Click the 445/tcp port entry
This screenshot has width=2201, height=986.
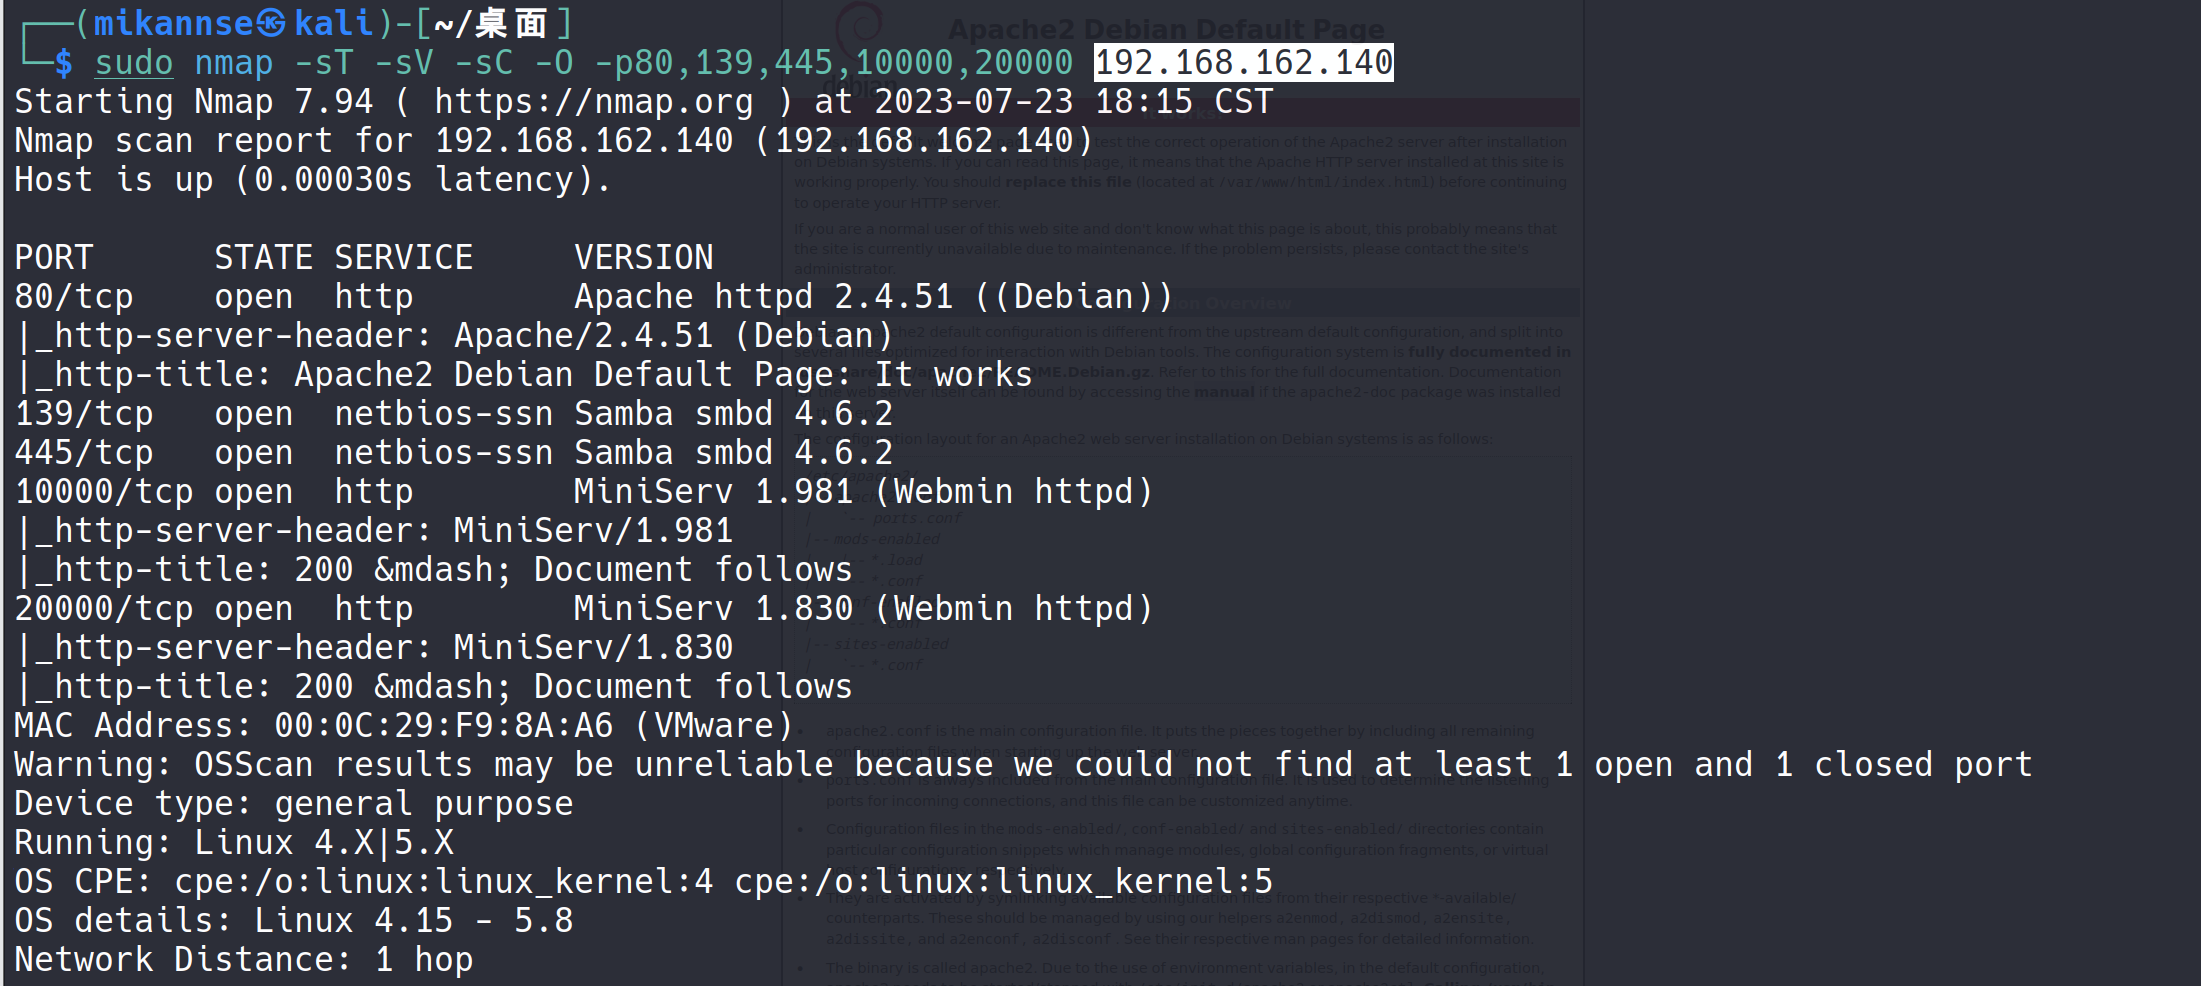84,453
